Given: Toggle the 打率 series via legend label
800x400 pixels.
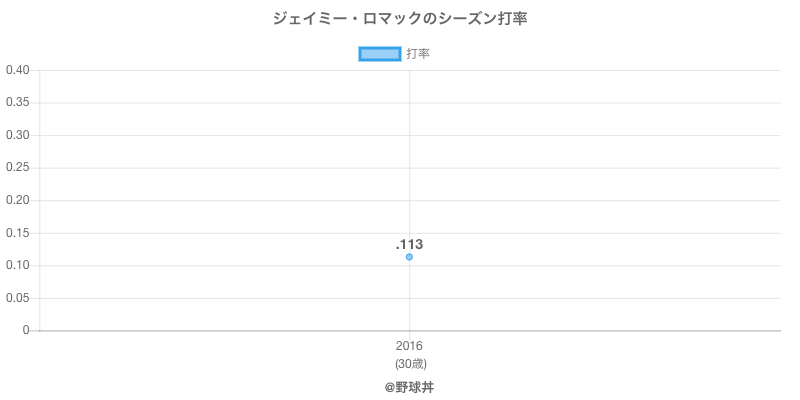Looking at the screenshot, I should click(x=418, y=54).
